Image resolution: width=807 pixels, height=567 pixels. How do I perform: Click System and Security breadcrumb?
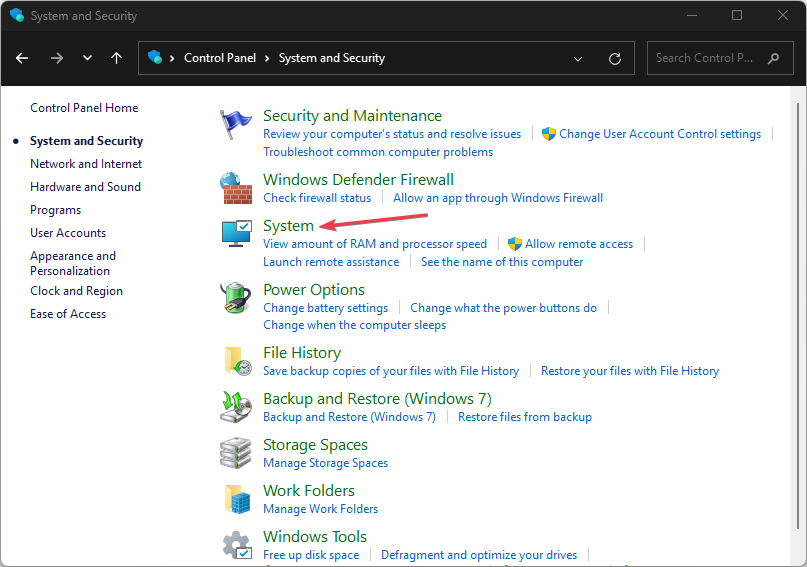[x=331, y=58]
